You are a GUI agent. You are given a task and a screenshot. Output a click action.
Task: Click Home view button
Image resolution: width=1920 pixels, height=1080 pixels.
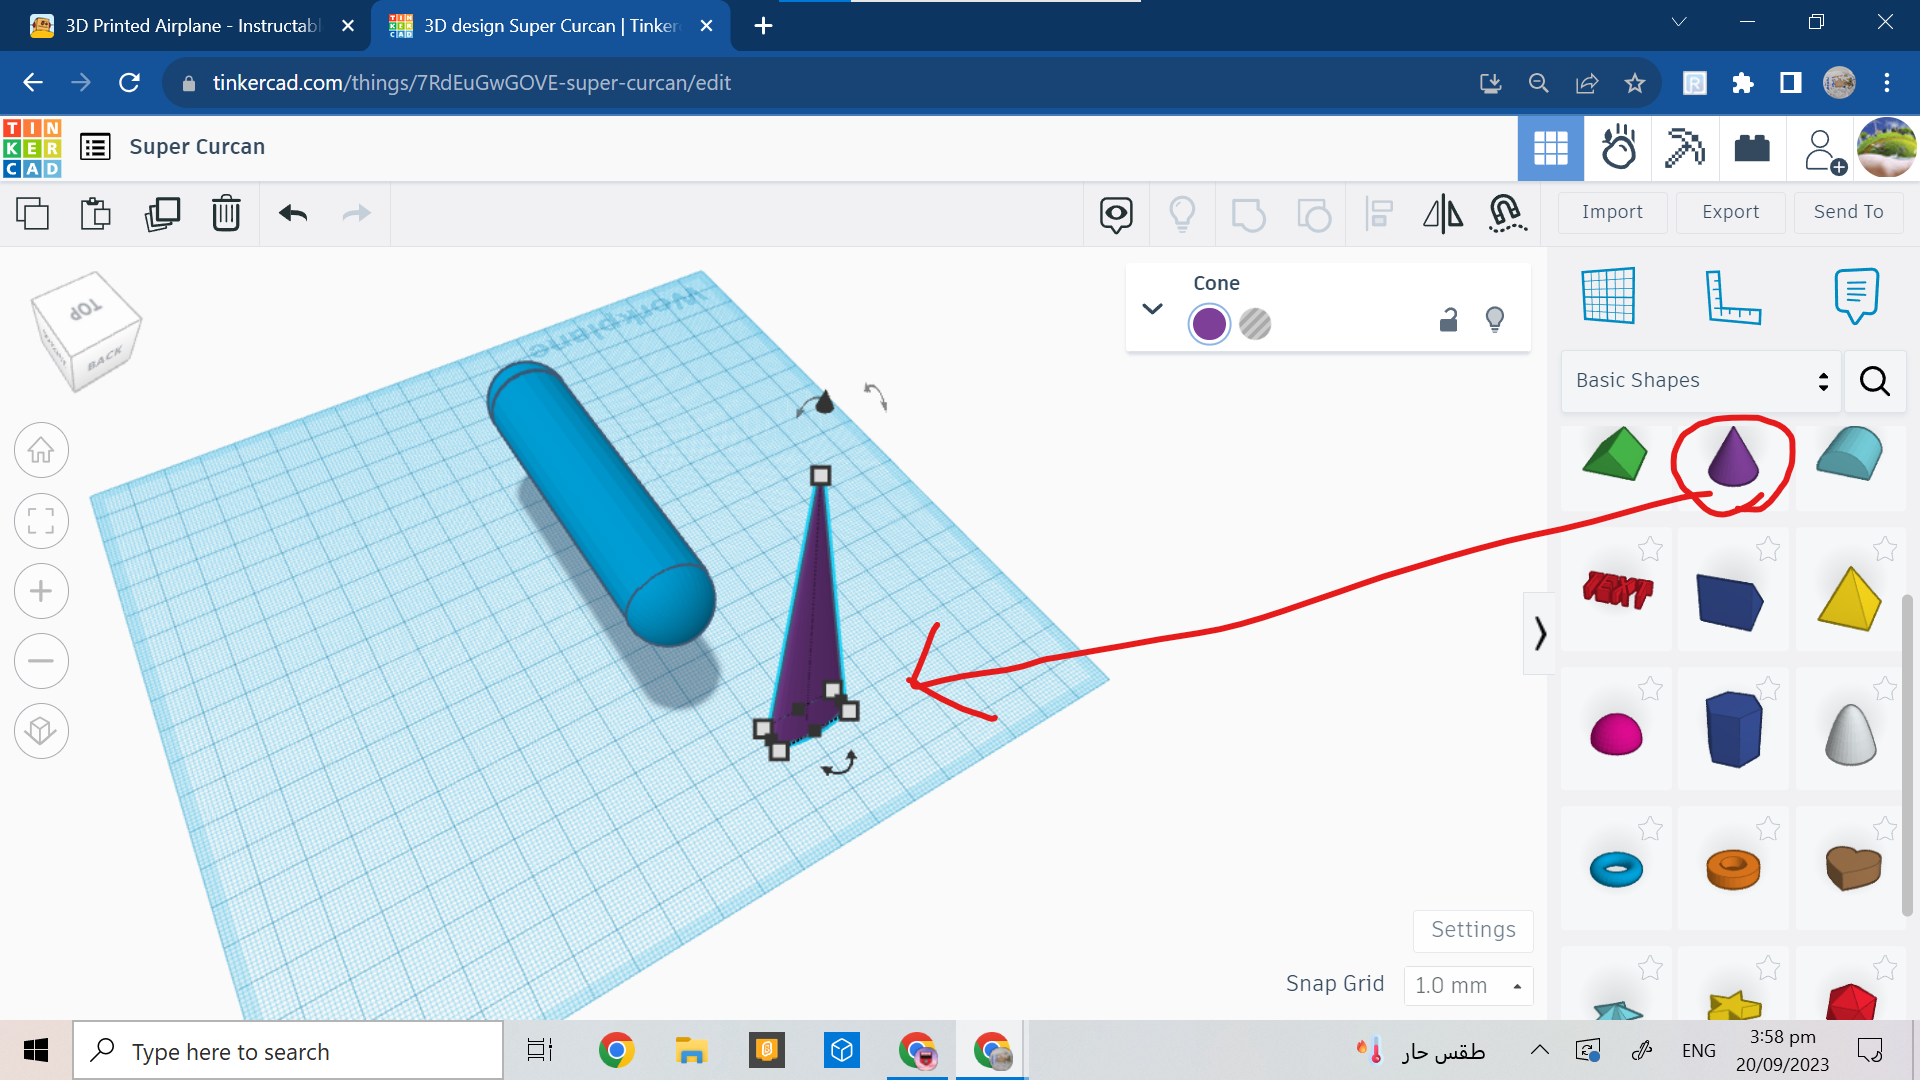pos(41,451)
